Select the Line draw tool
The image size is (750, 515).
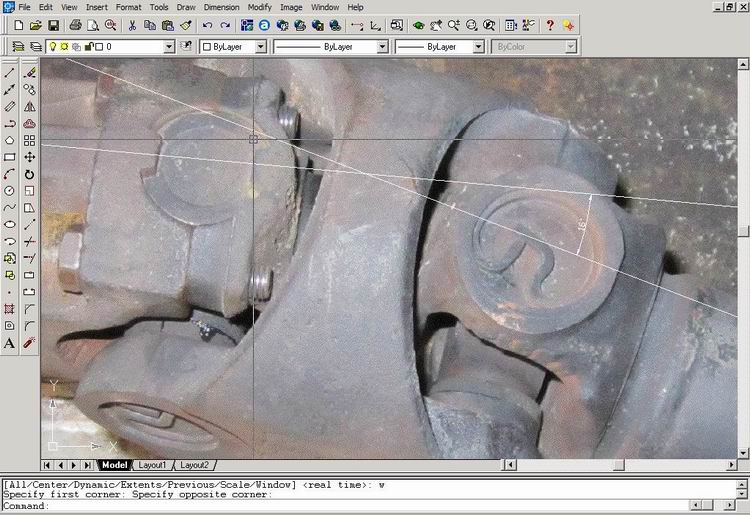(x=9, y=73)
